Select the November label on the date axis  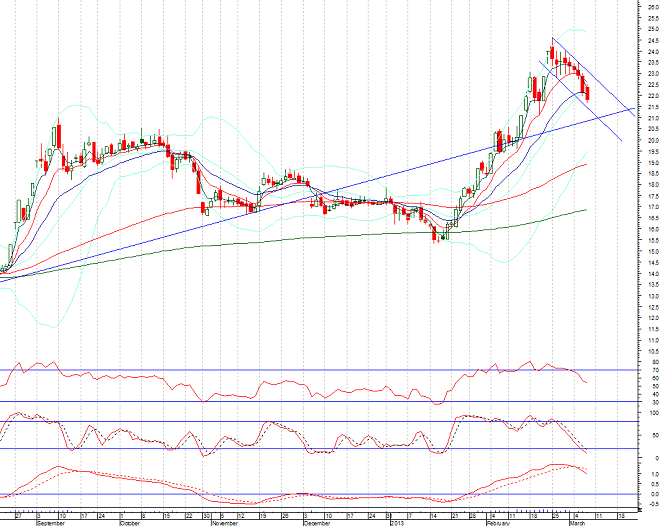(x=225, y=522)
